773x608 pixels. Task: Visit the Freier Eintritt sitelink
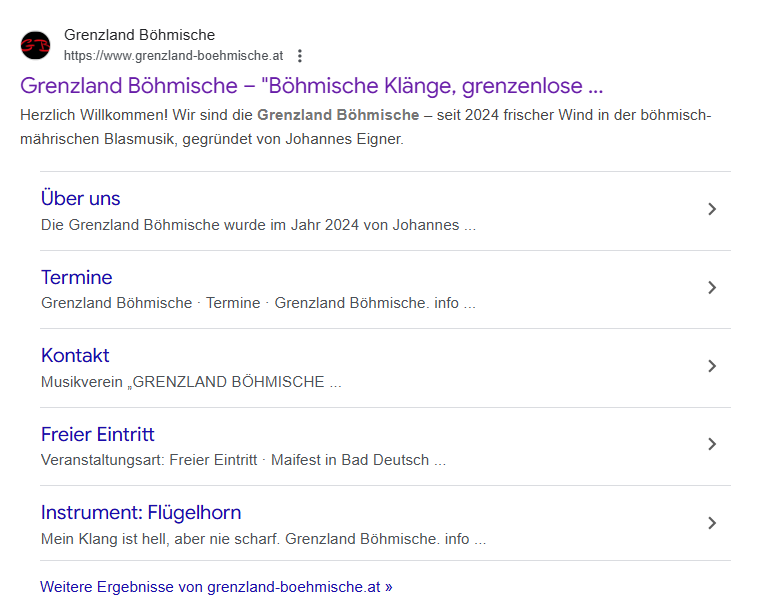coord(97,434)
